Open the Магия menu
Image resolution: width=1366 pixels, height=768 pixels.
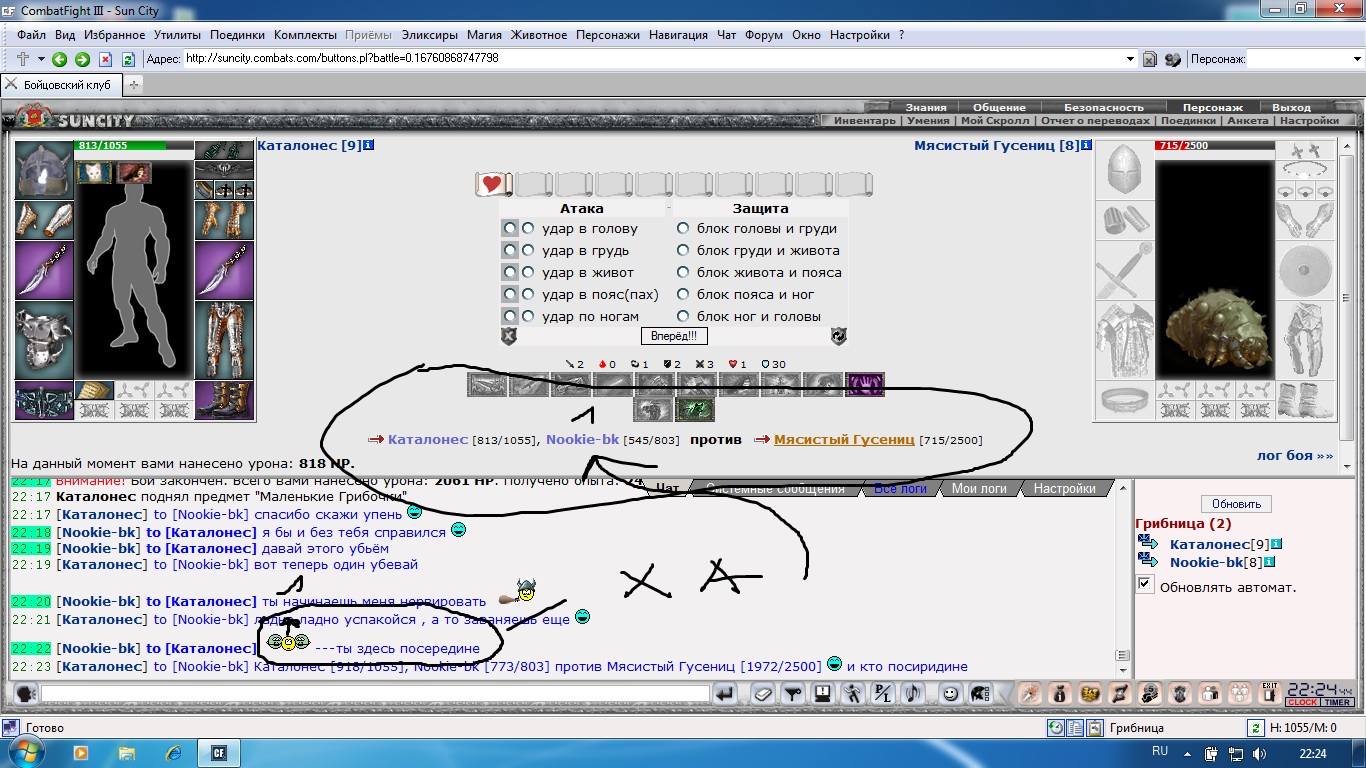tap(485, 35)
